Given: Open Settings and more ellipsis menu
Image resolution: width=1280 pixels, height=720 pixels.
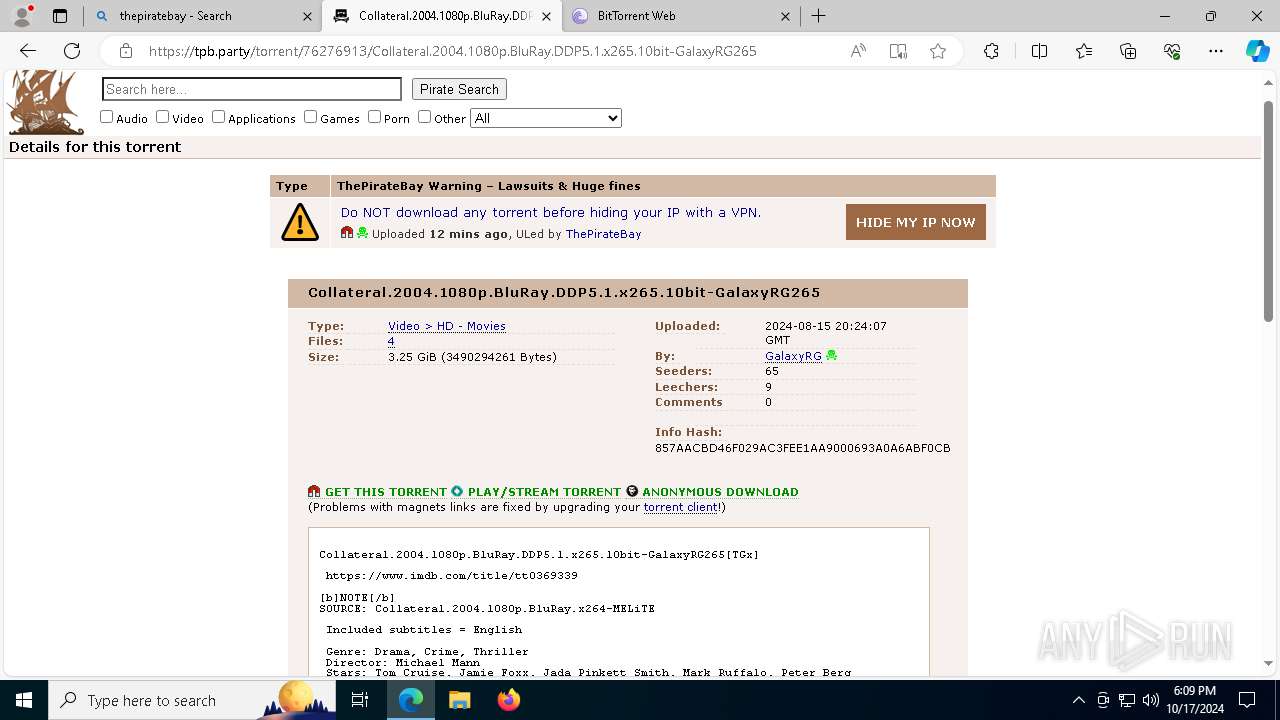Looking at the screenshot, I should click(x=1216, y=51).
